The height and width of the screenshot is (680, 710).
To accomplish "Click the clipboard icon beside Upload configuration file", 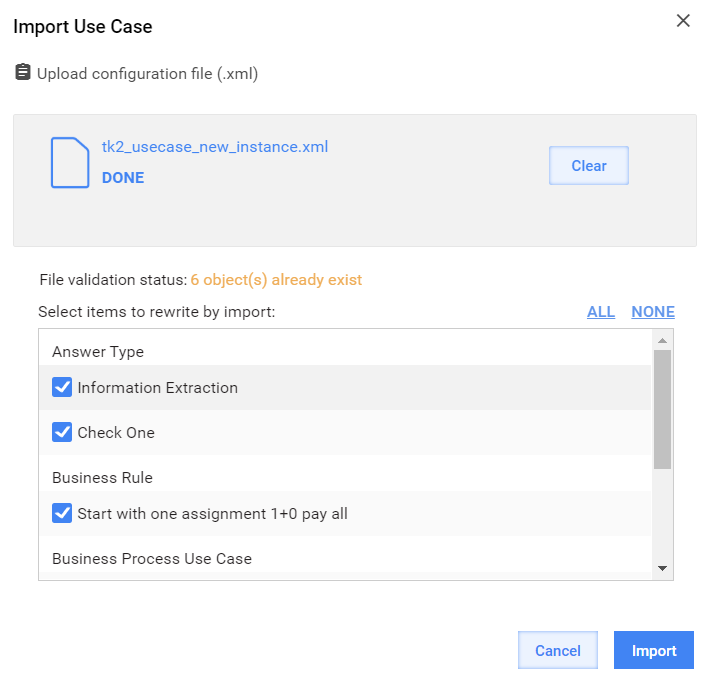I will pyautogui.click(x=23, y=72).
